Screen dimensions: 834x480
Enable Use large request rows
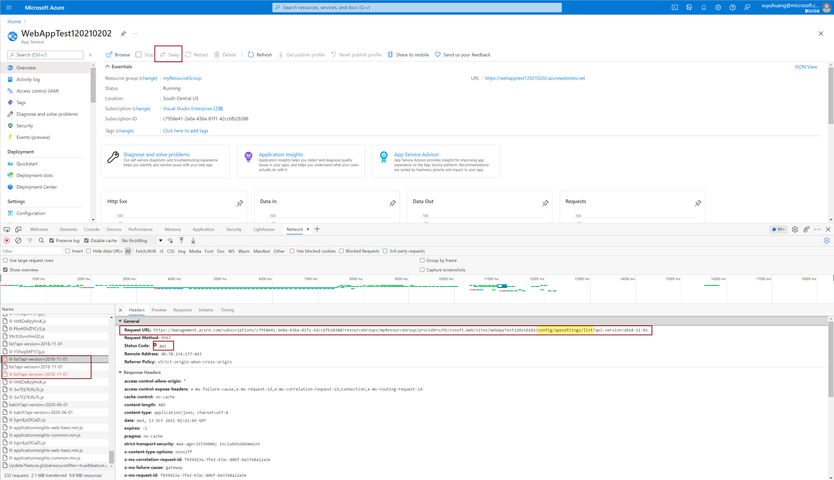pos(5,261)
